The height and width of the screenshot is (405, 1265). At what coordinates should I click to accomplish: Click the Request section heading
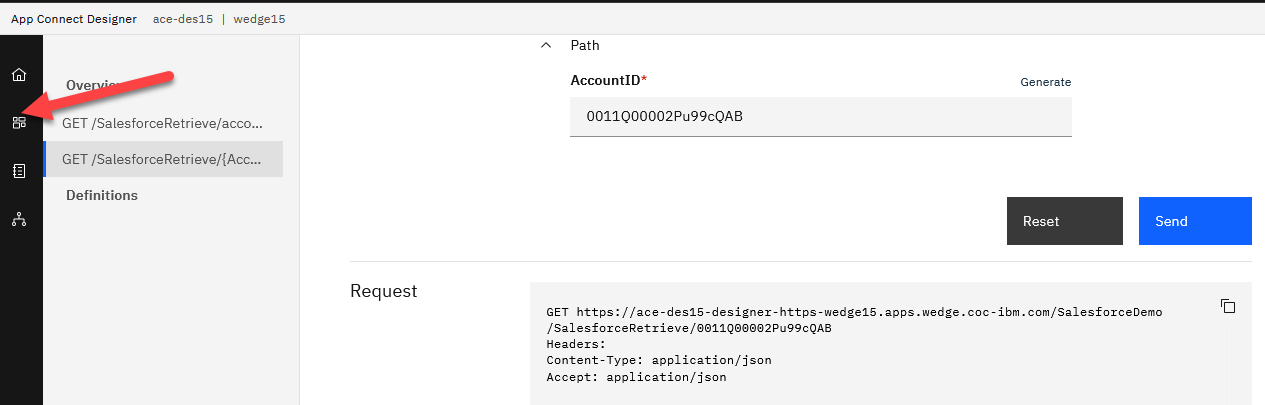pos(384,291)
